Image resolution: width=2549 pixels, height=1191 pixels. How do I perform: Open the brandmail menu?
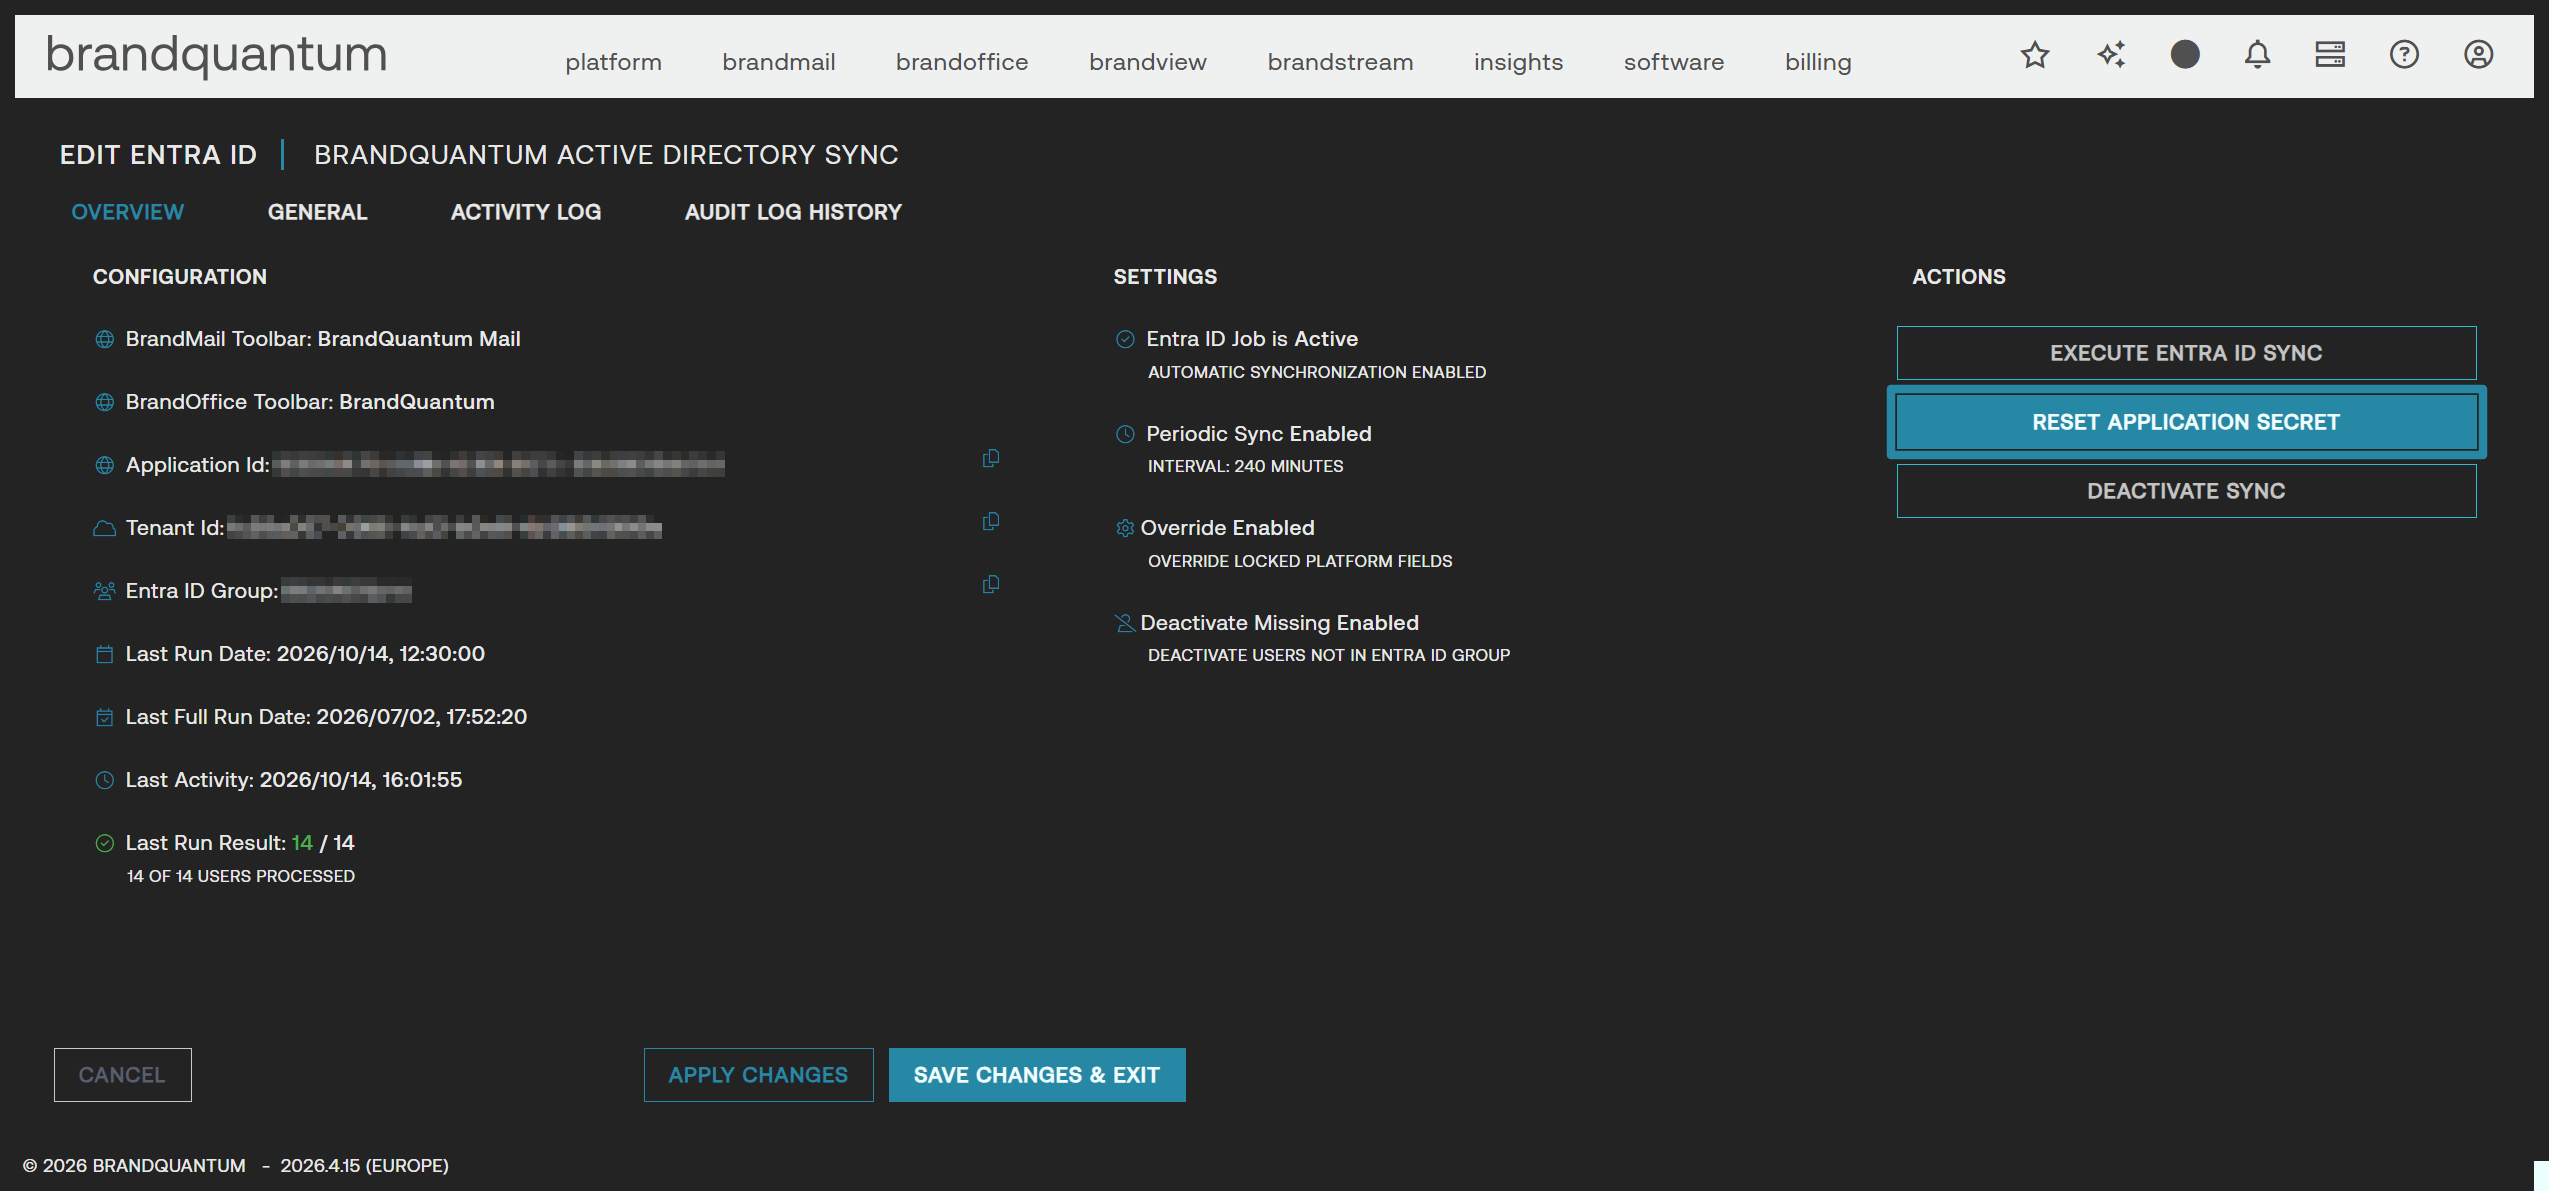779,62
